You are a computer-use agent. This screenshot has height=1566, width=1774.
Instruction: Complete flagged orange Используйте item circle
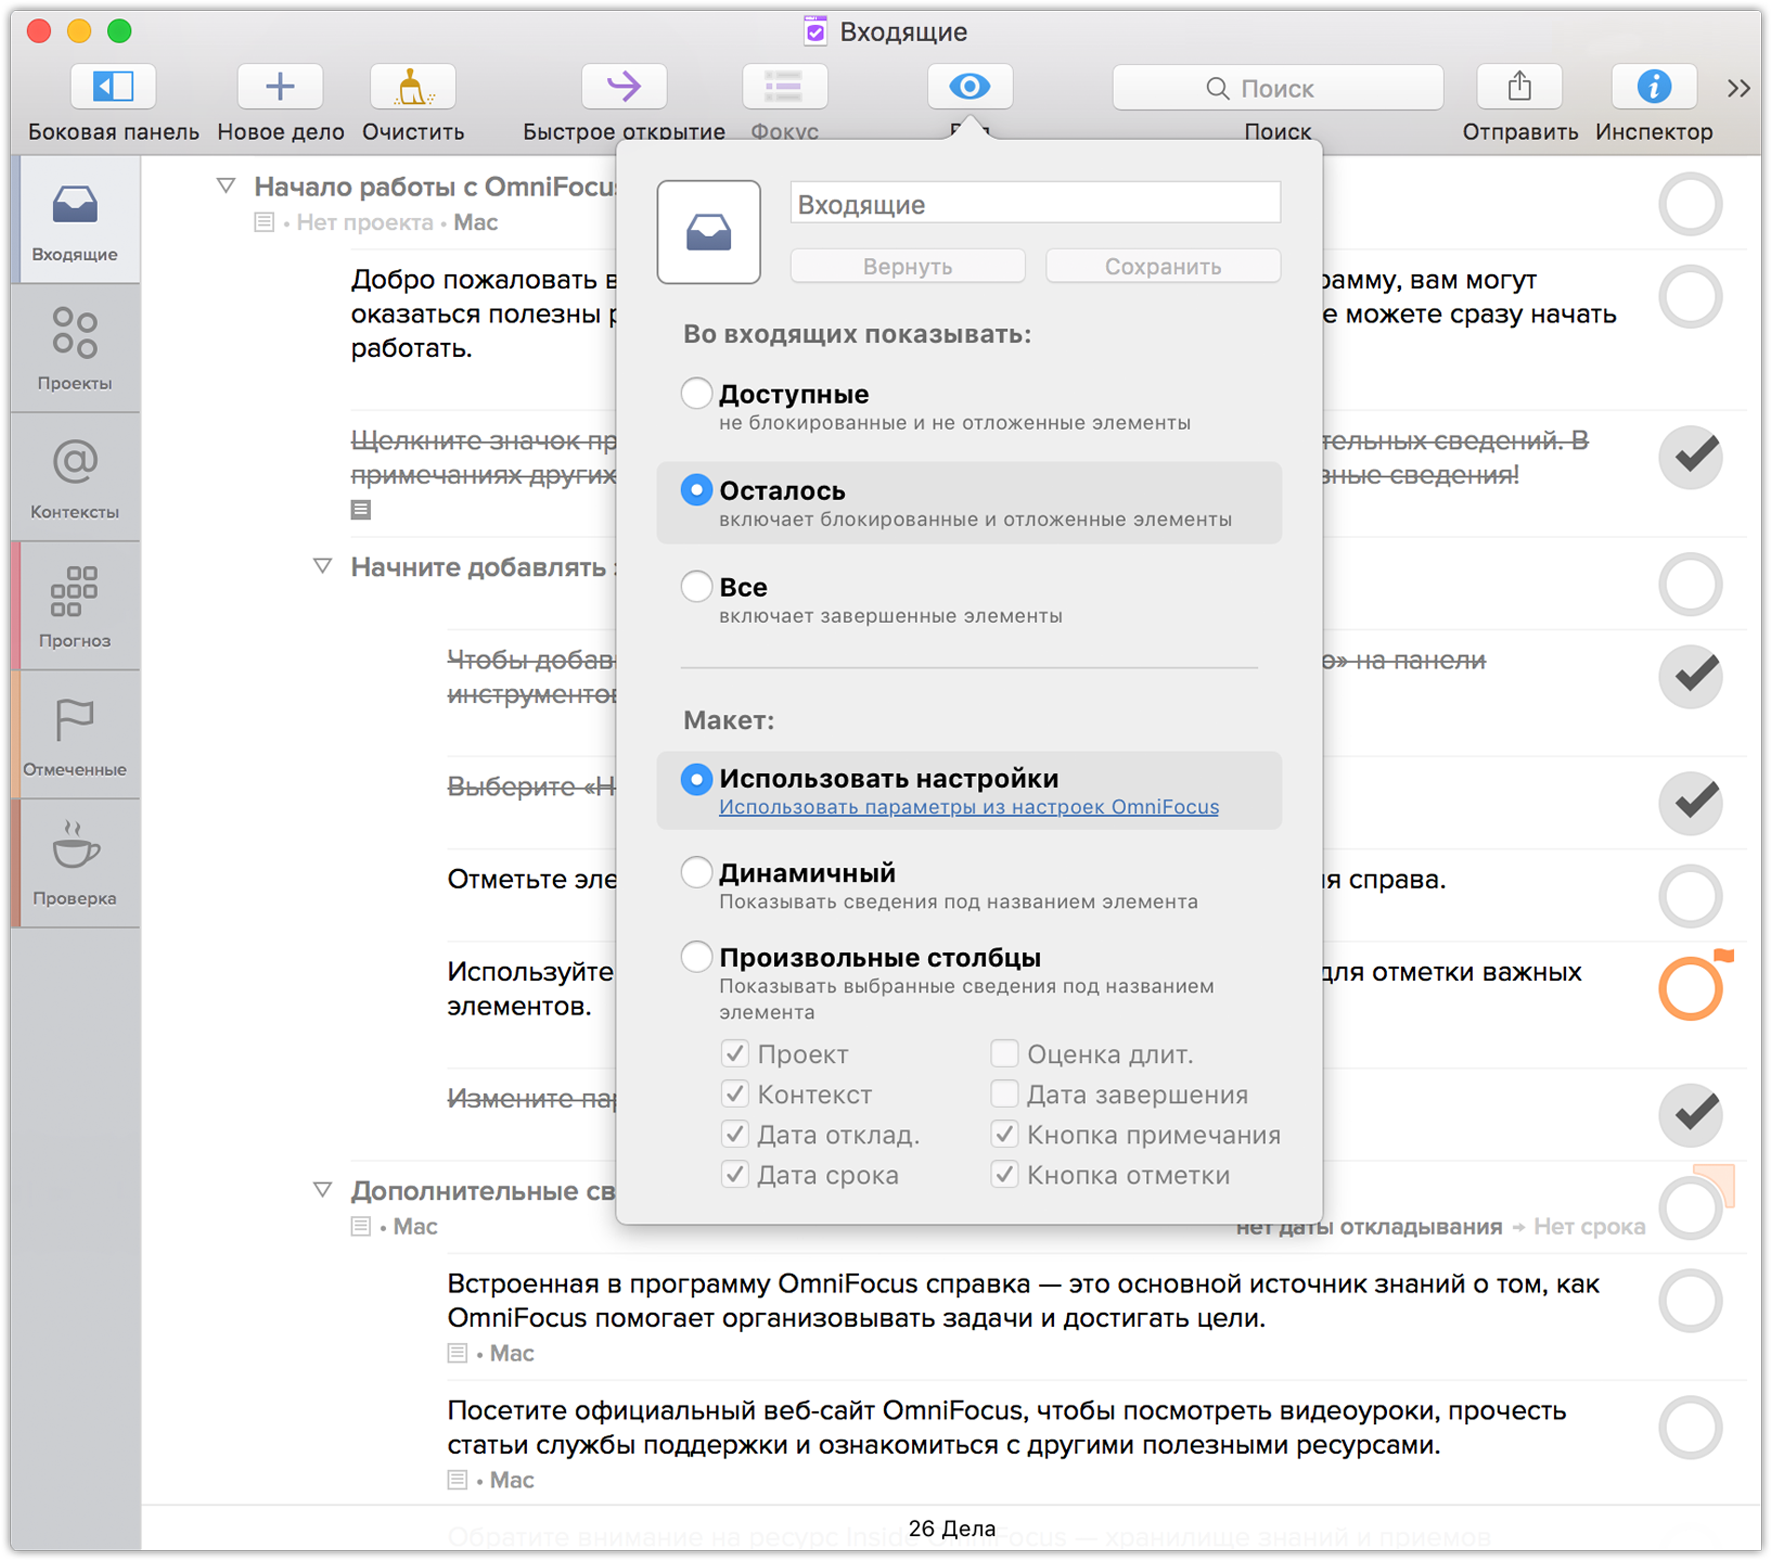tap(1690, 988)
